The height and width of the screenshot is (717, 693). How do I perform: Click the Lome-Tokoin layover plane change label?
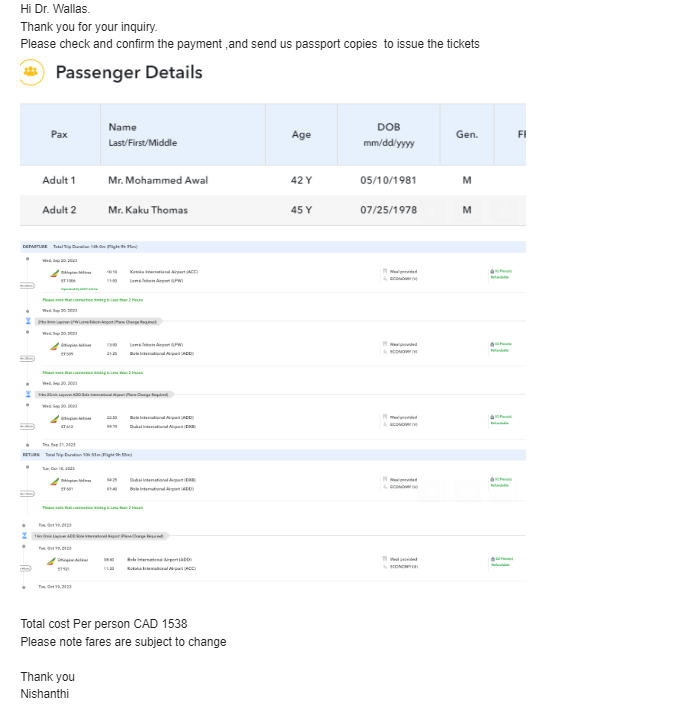pos(98,321)
